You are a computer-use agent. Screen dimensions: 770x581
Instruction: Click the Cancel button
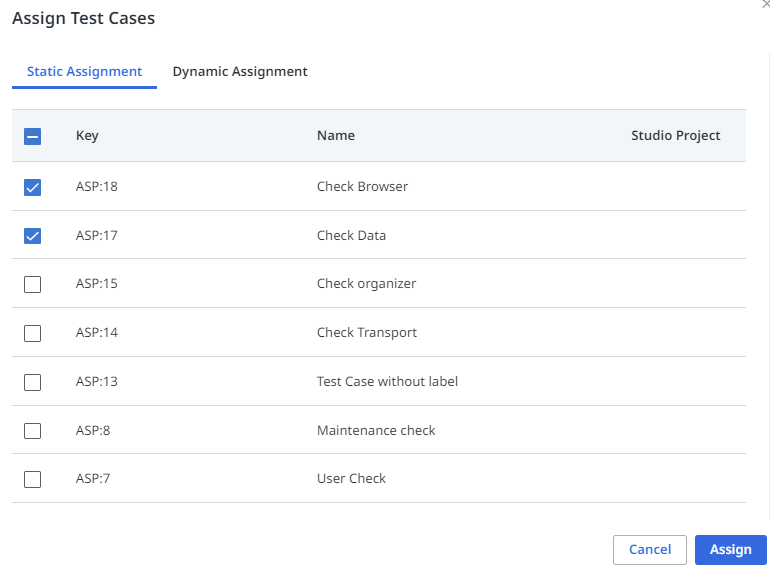pos(649,550)
